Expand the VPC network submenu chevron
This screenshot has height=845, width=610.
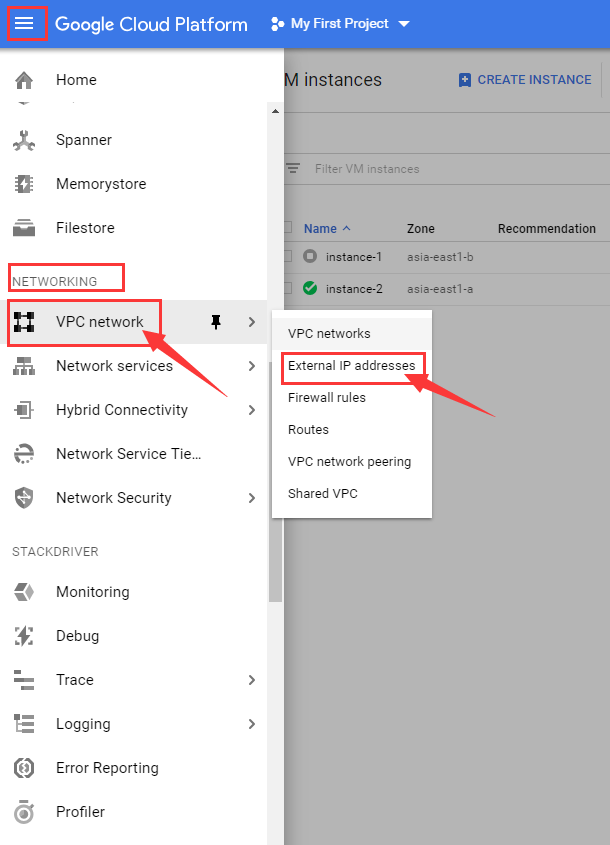tap(252, 322)
